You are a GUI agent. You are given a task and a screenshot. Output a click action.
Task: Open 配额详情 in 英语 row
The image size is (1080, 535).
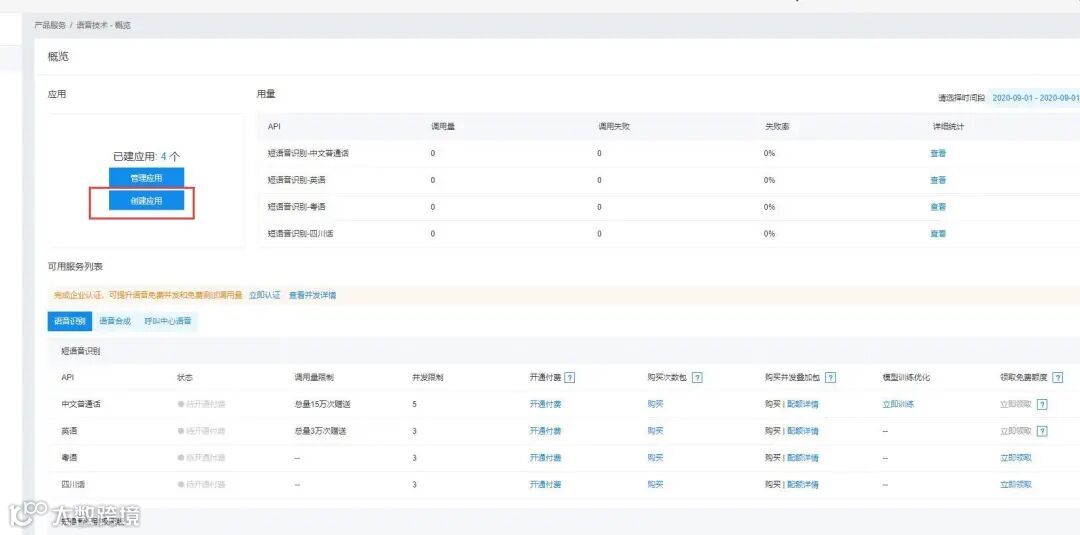click(803, 431)
